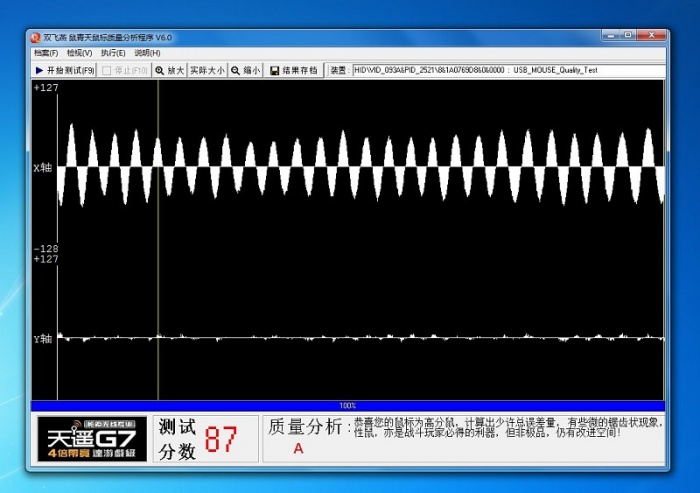Close the mouse quality analyzer window

(651, 35)
